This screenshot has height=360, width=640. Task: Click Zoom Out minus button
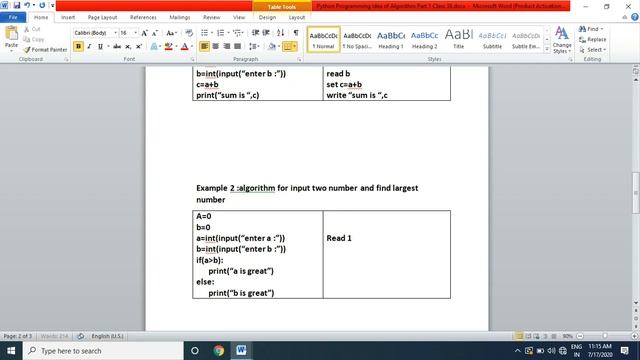click(580, 336)
